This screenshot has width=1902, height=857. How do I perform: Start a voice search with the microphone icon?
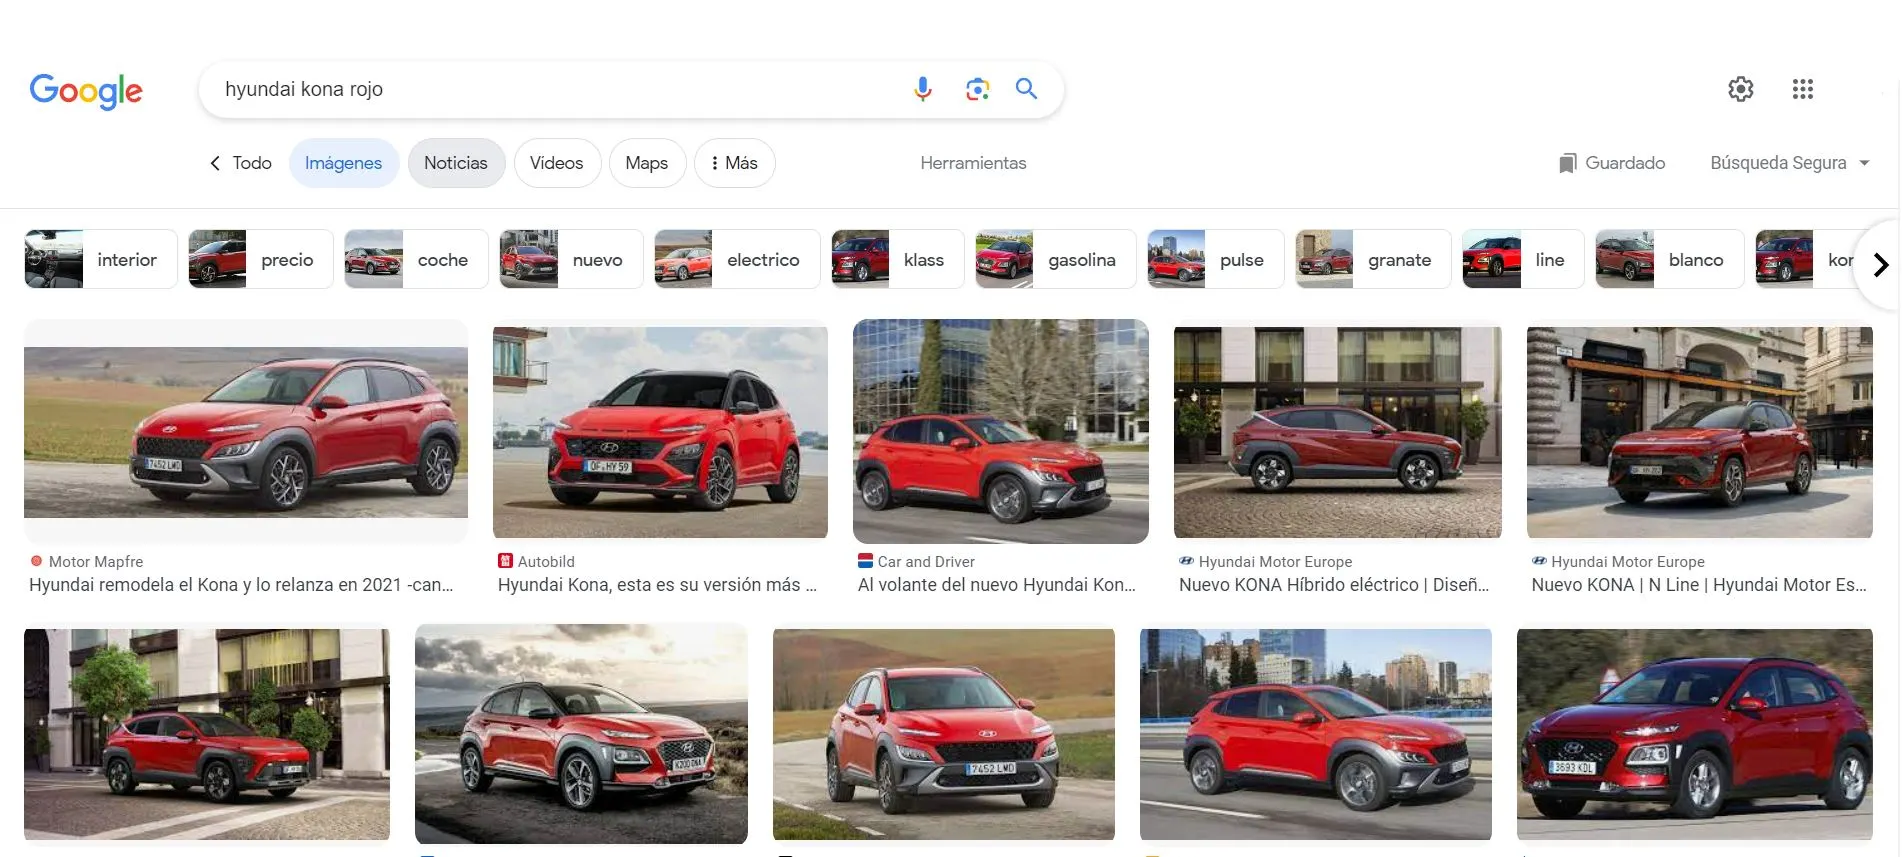[x=922, y=89]
